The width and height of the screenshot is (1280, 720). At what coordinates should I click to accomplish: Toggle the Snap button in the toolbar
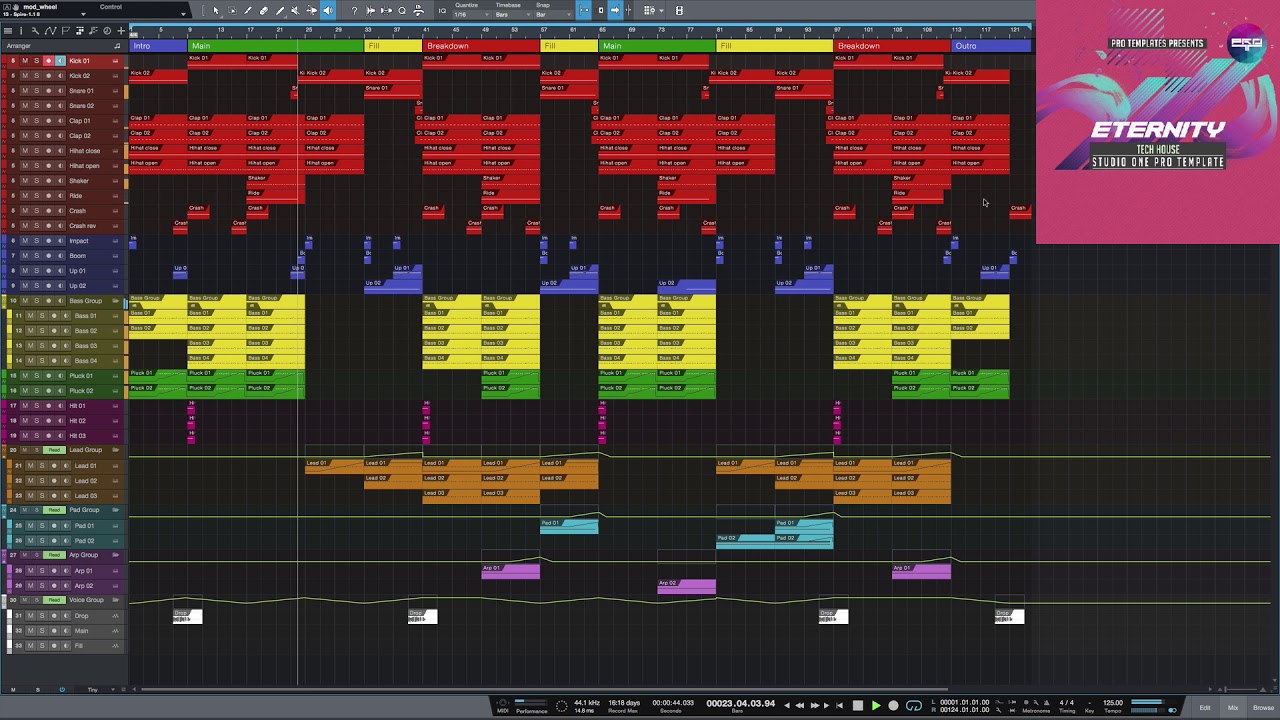tap(583, 11)
